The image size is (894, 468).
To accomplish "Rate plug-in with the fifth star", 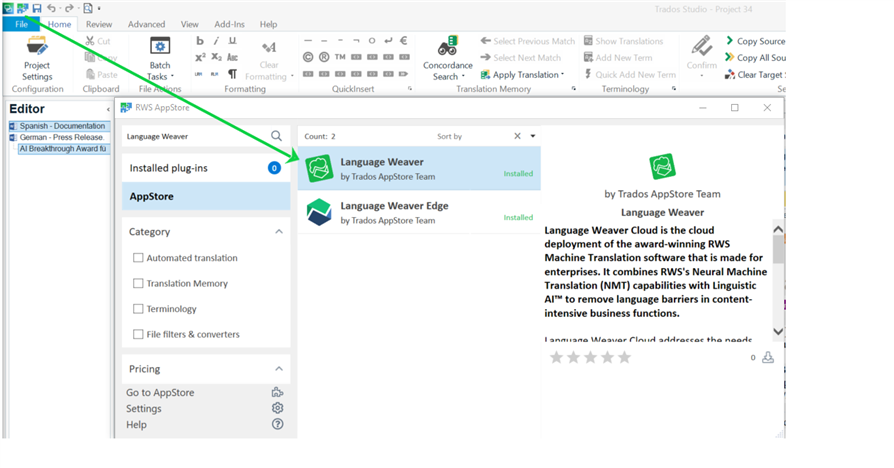I will [x=625, y=357].
